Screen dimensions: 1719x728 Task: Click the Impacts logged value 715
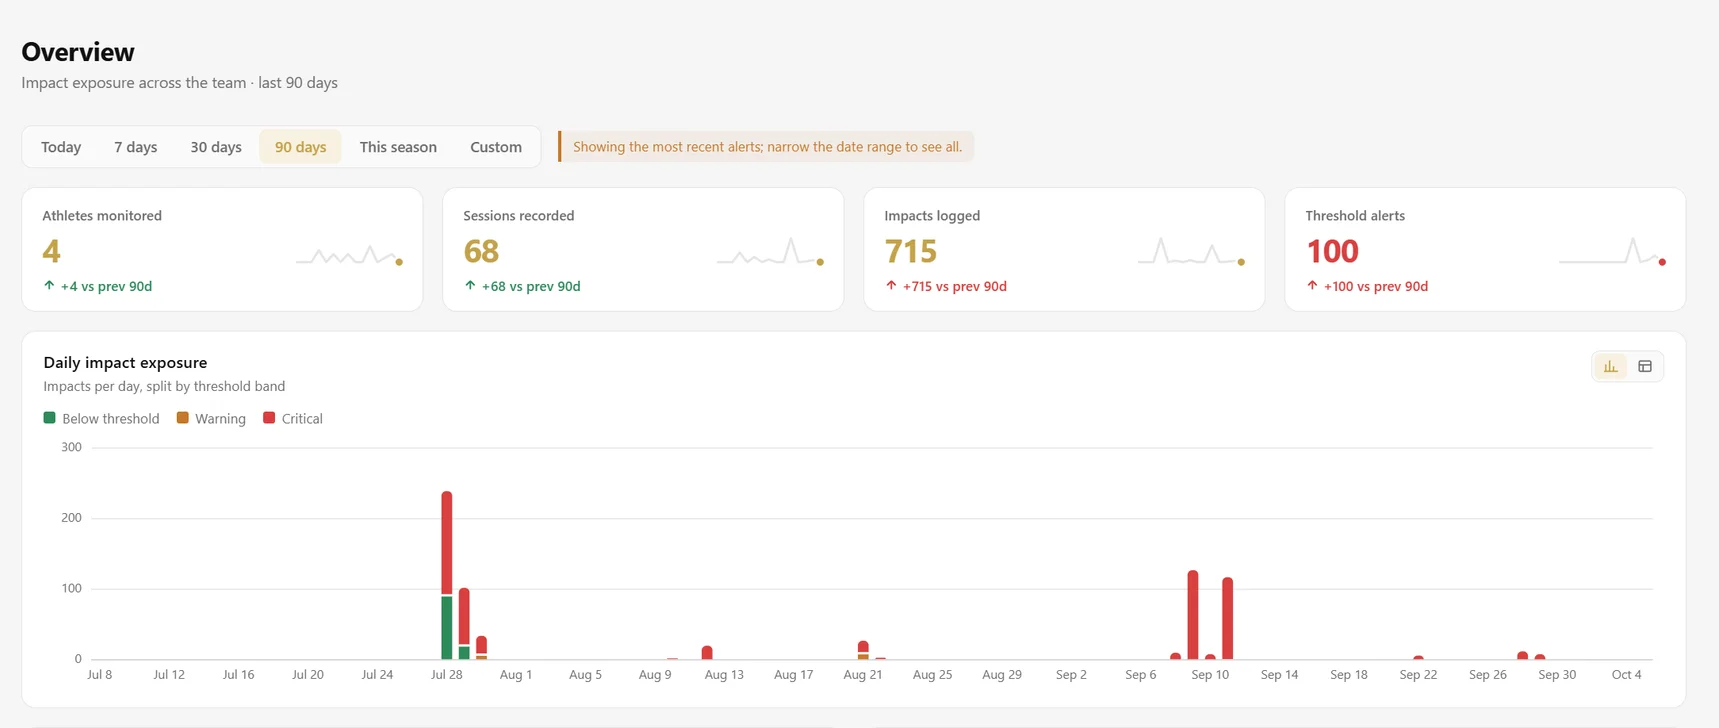(911, 251)
